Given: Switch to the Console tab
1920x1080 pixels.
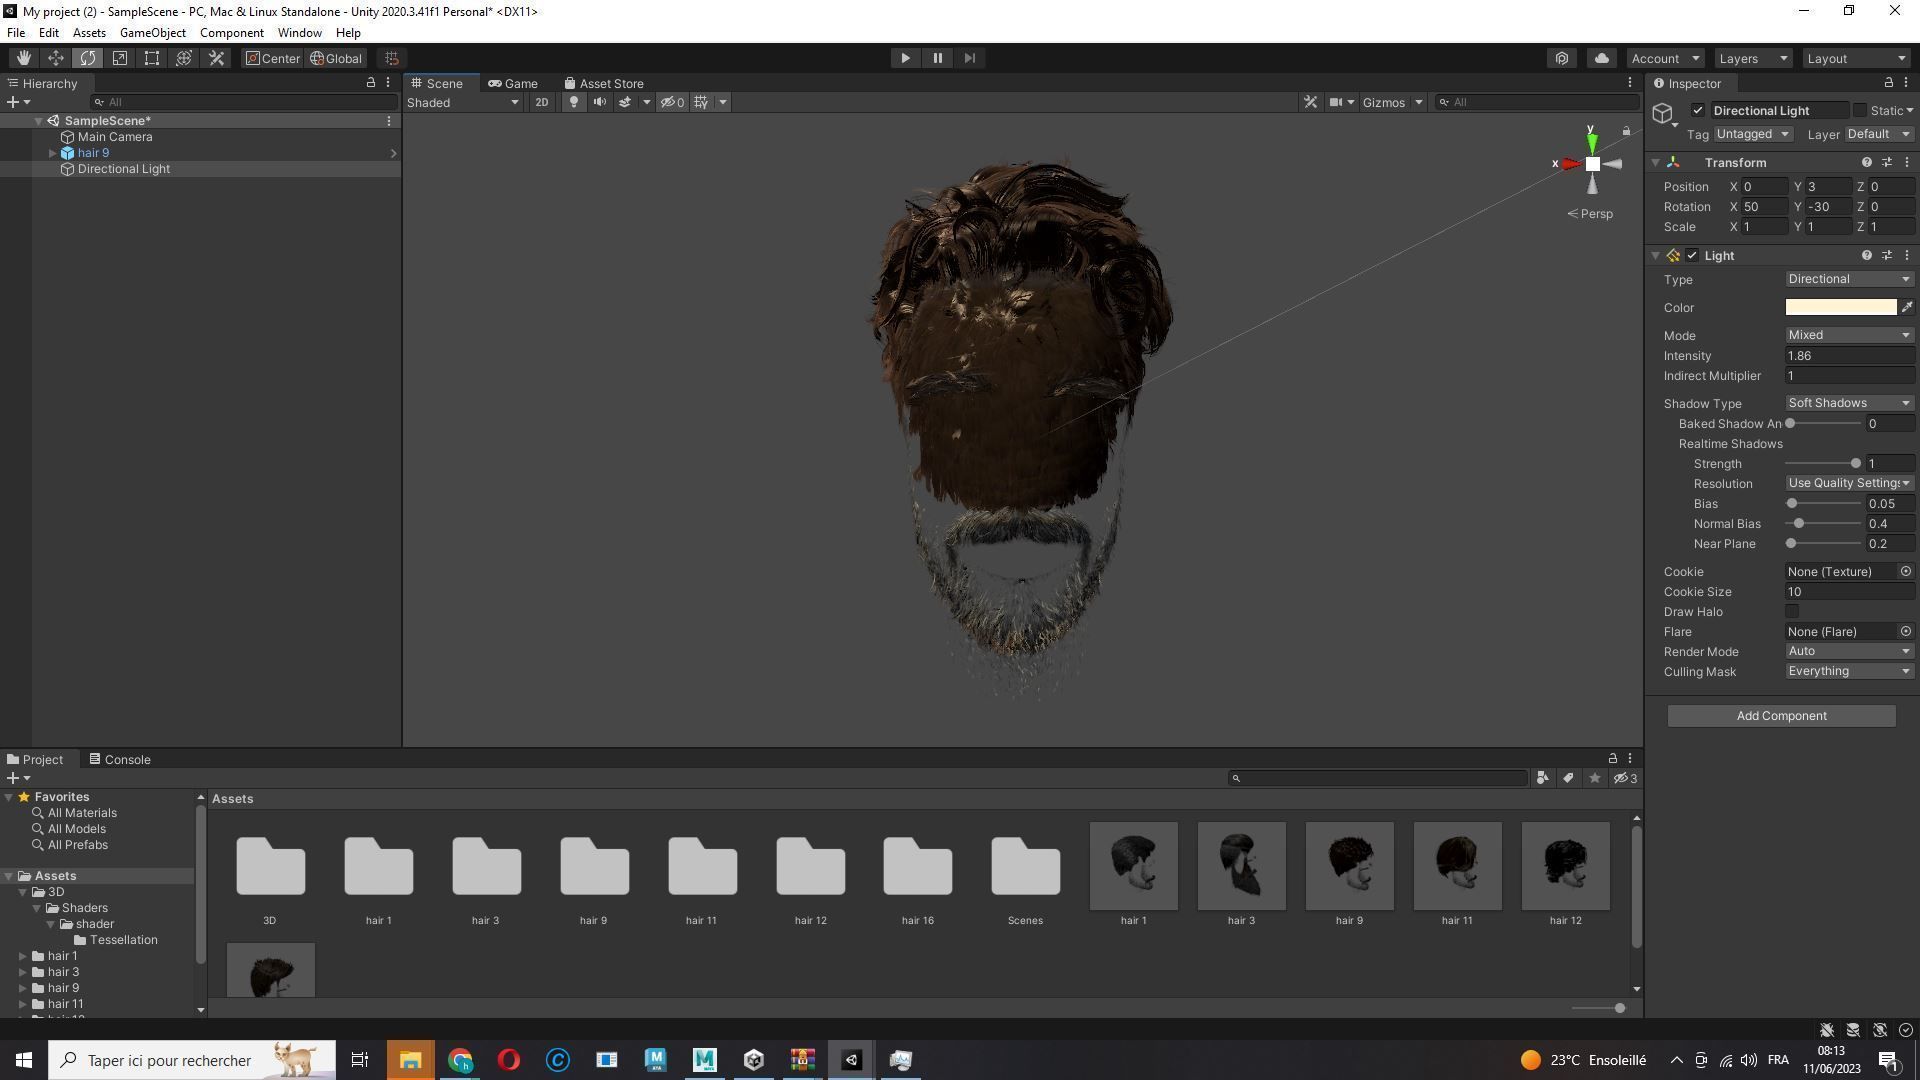Looking at the screenshot, I should (120, 759).
